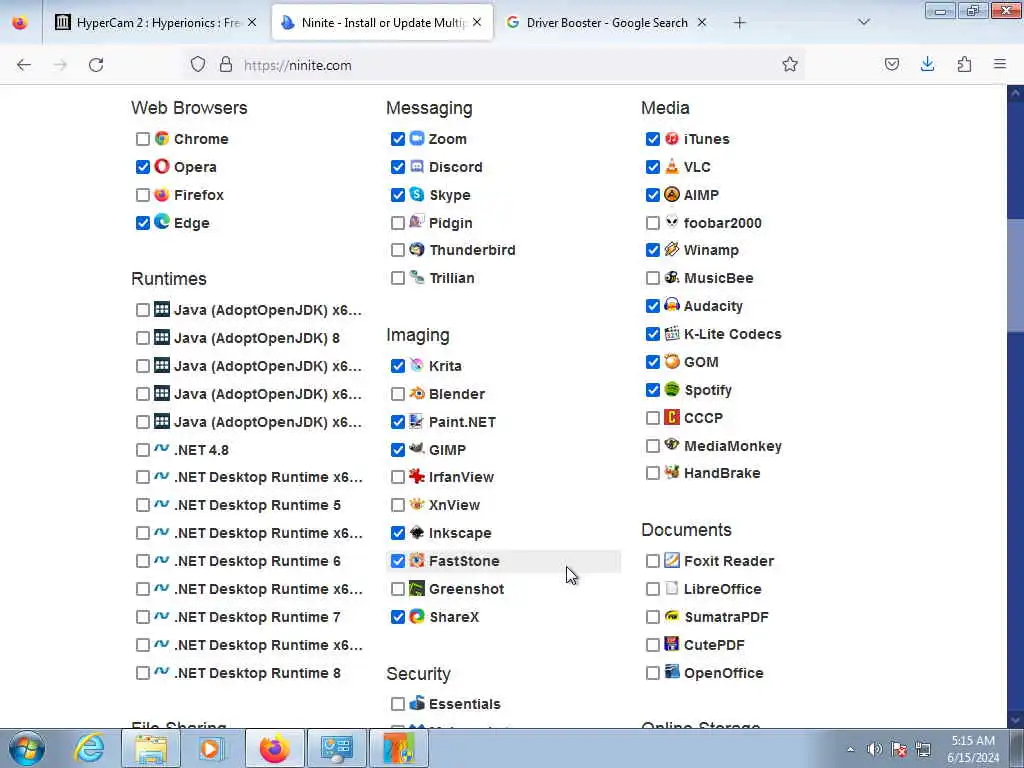Check the Essentials security checkbox

point(398,704)
